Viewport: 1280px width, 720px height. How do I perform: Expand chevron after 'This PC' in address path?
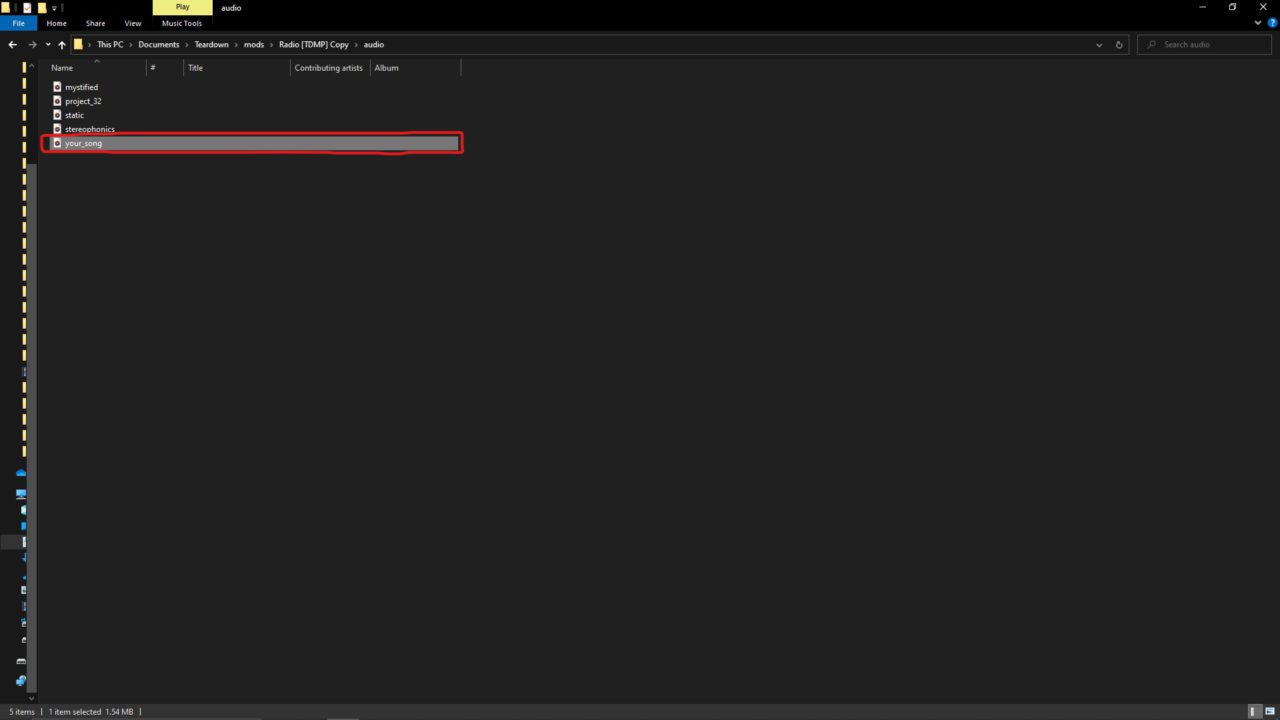coord(132,45)
